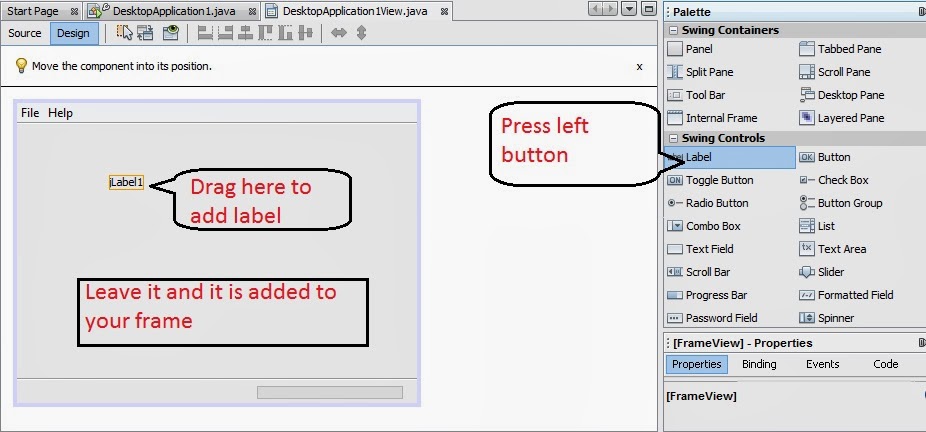Click Align Top in Row icon
Viewport: 926px width, 432px height.
coord(265,33)
